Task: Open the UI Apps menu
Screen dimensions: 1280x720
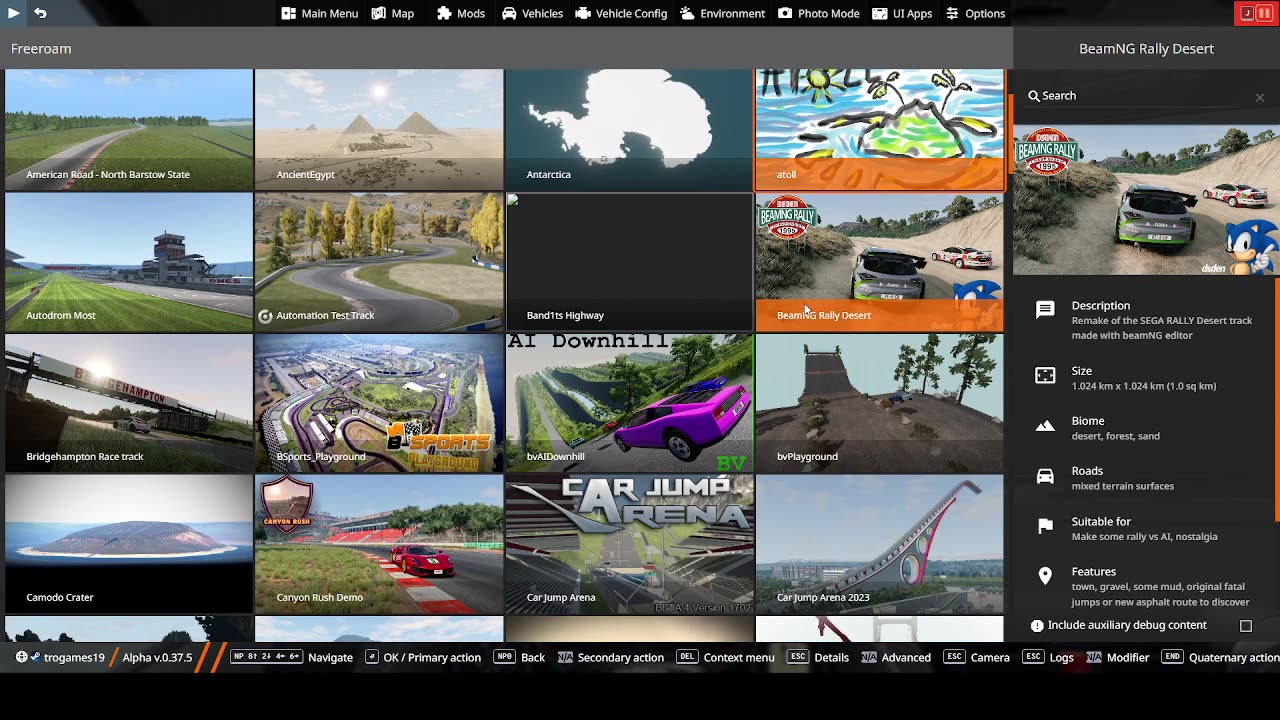Action: (x=902, y=13)
